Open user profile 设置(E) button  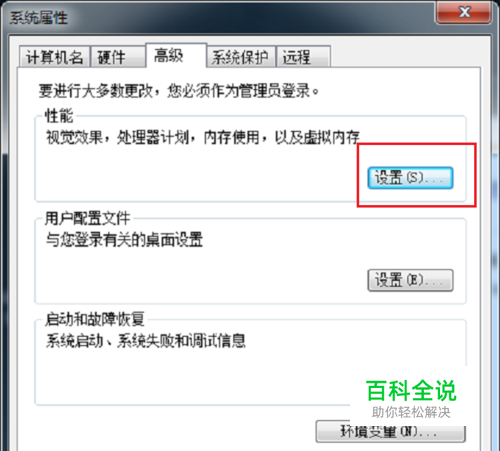(x=410, y=280)
